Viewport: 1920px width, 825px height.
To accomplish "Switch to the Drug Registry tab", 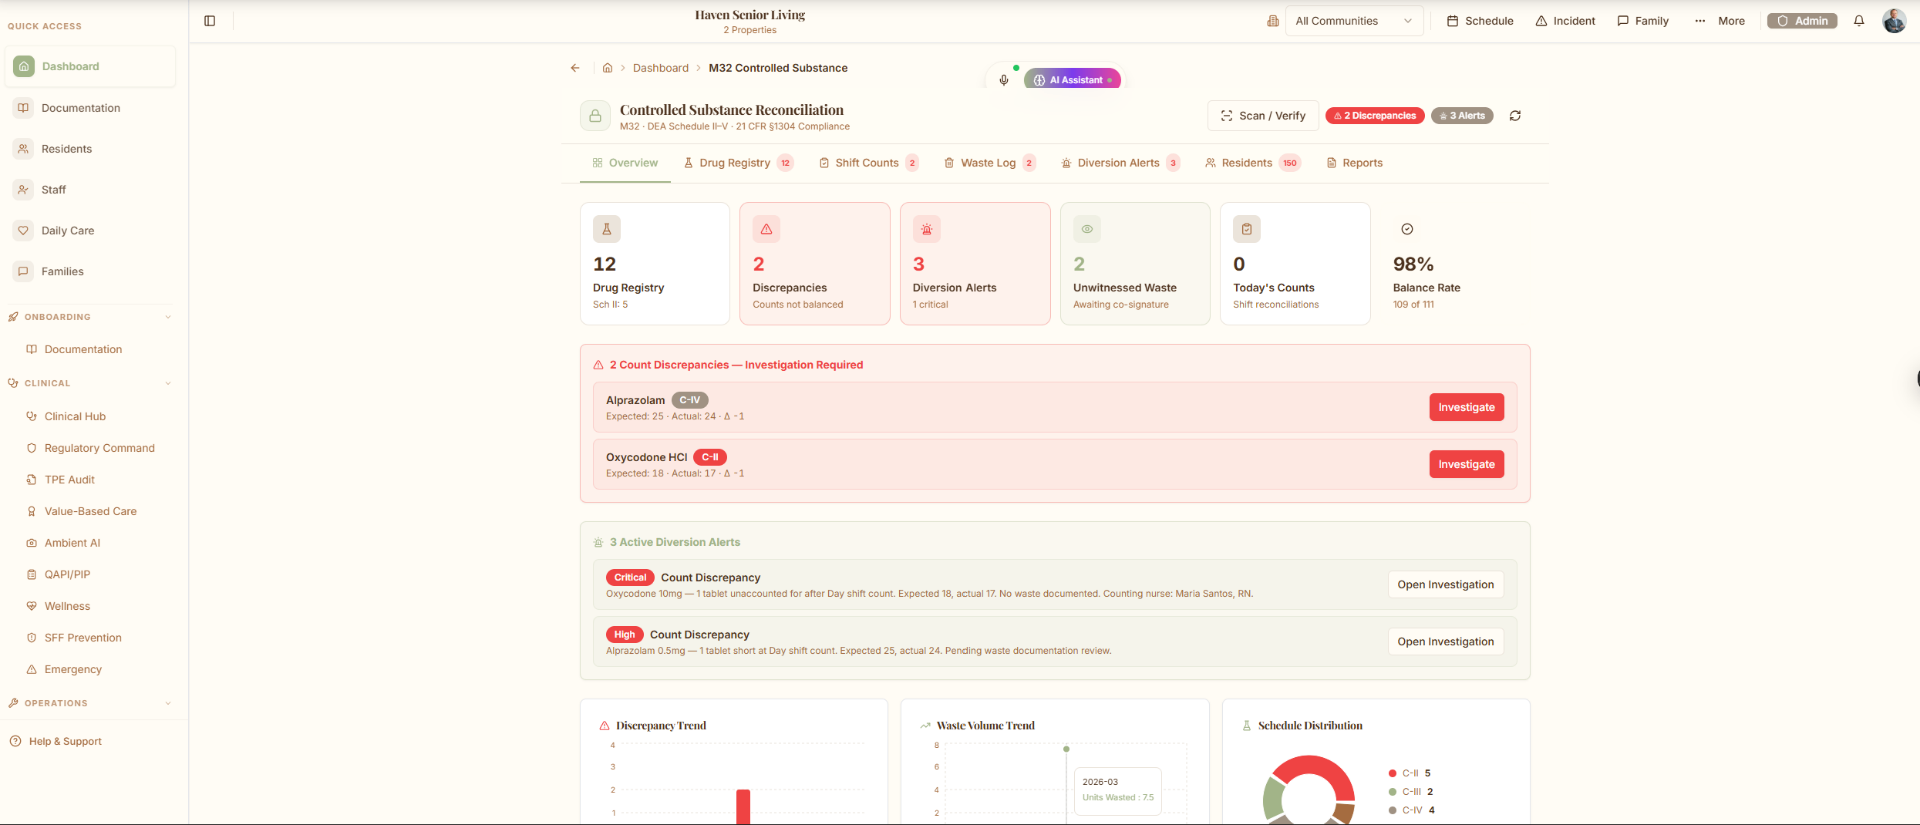I will [x=738, y=163].
